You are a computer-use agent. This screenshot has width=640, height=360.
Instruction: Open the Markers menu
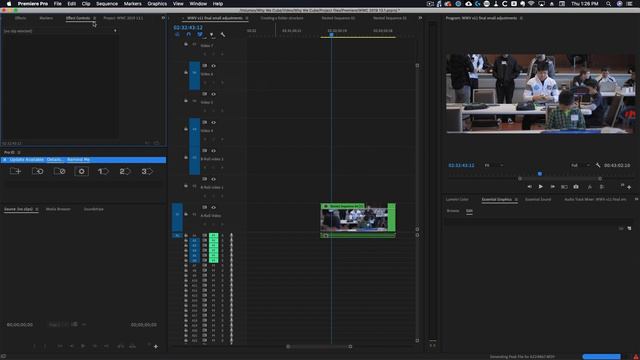coord(133,4)
